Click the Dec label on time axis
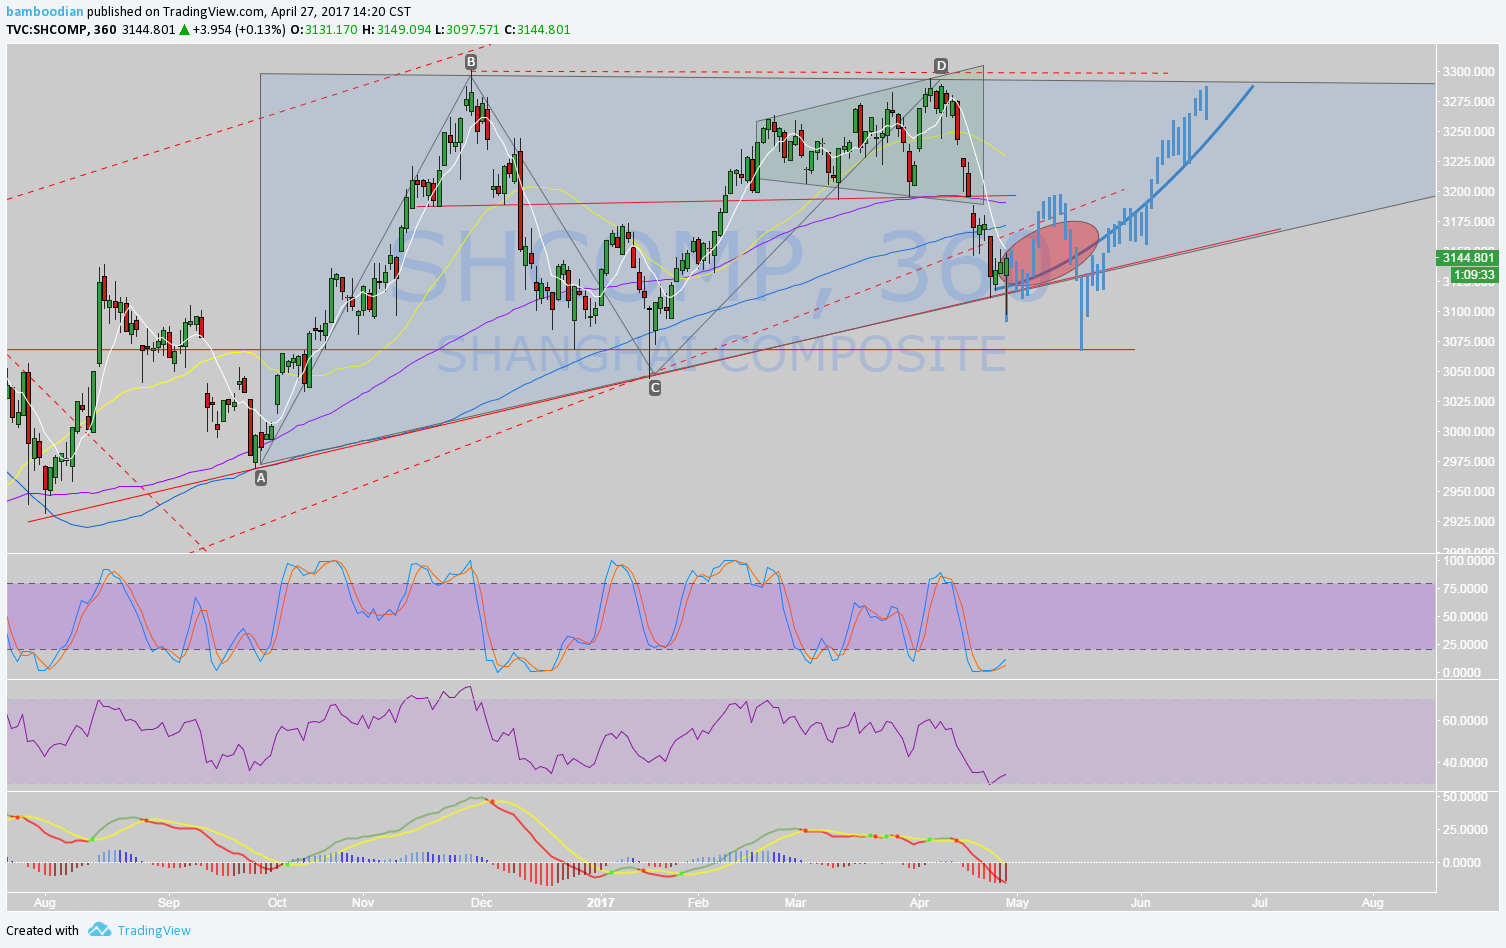The height and width of the screenshot is (948, 1506). click(x=481, y=903)
